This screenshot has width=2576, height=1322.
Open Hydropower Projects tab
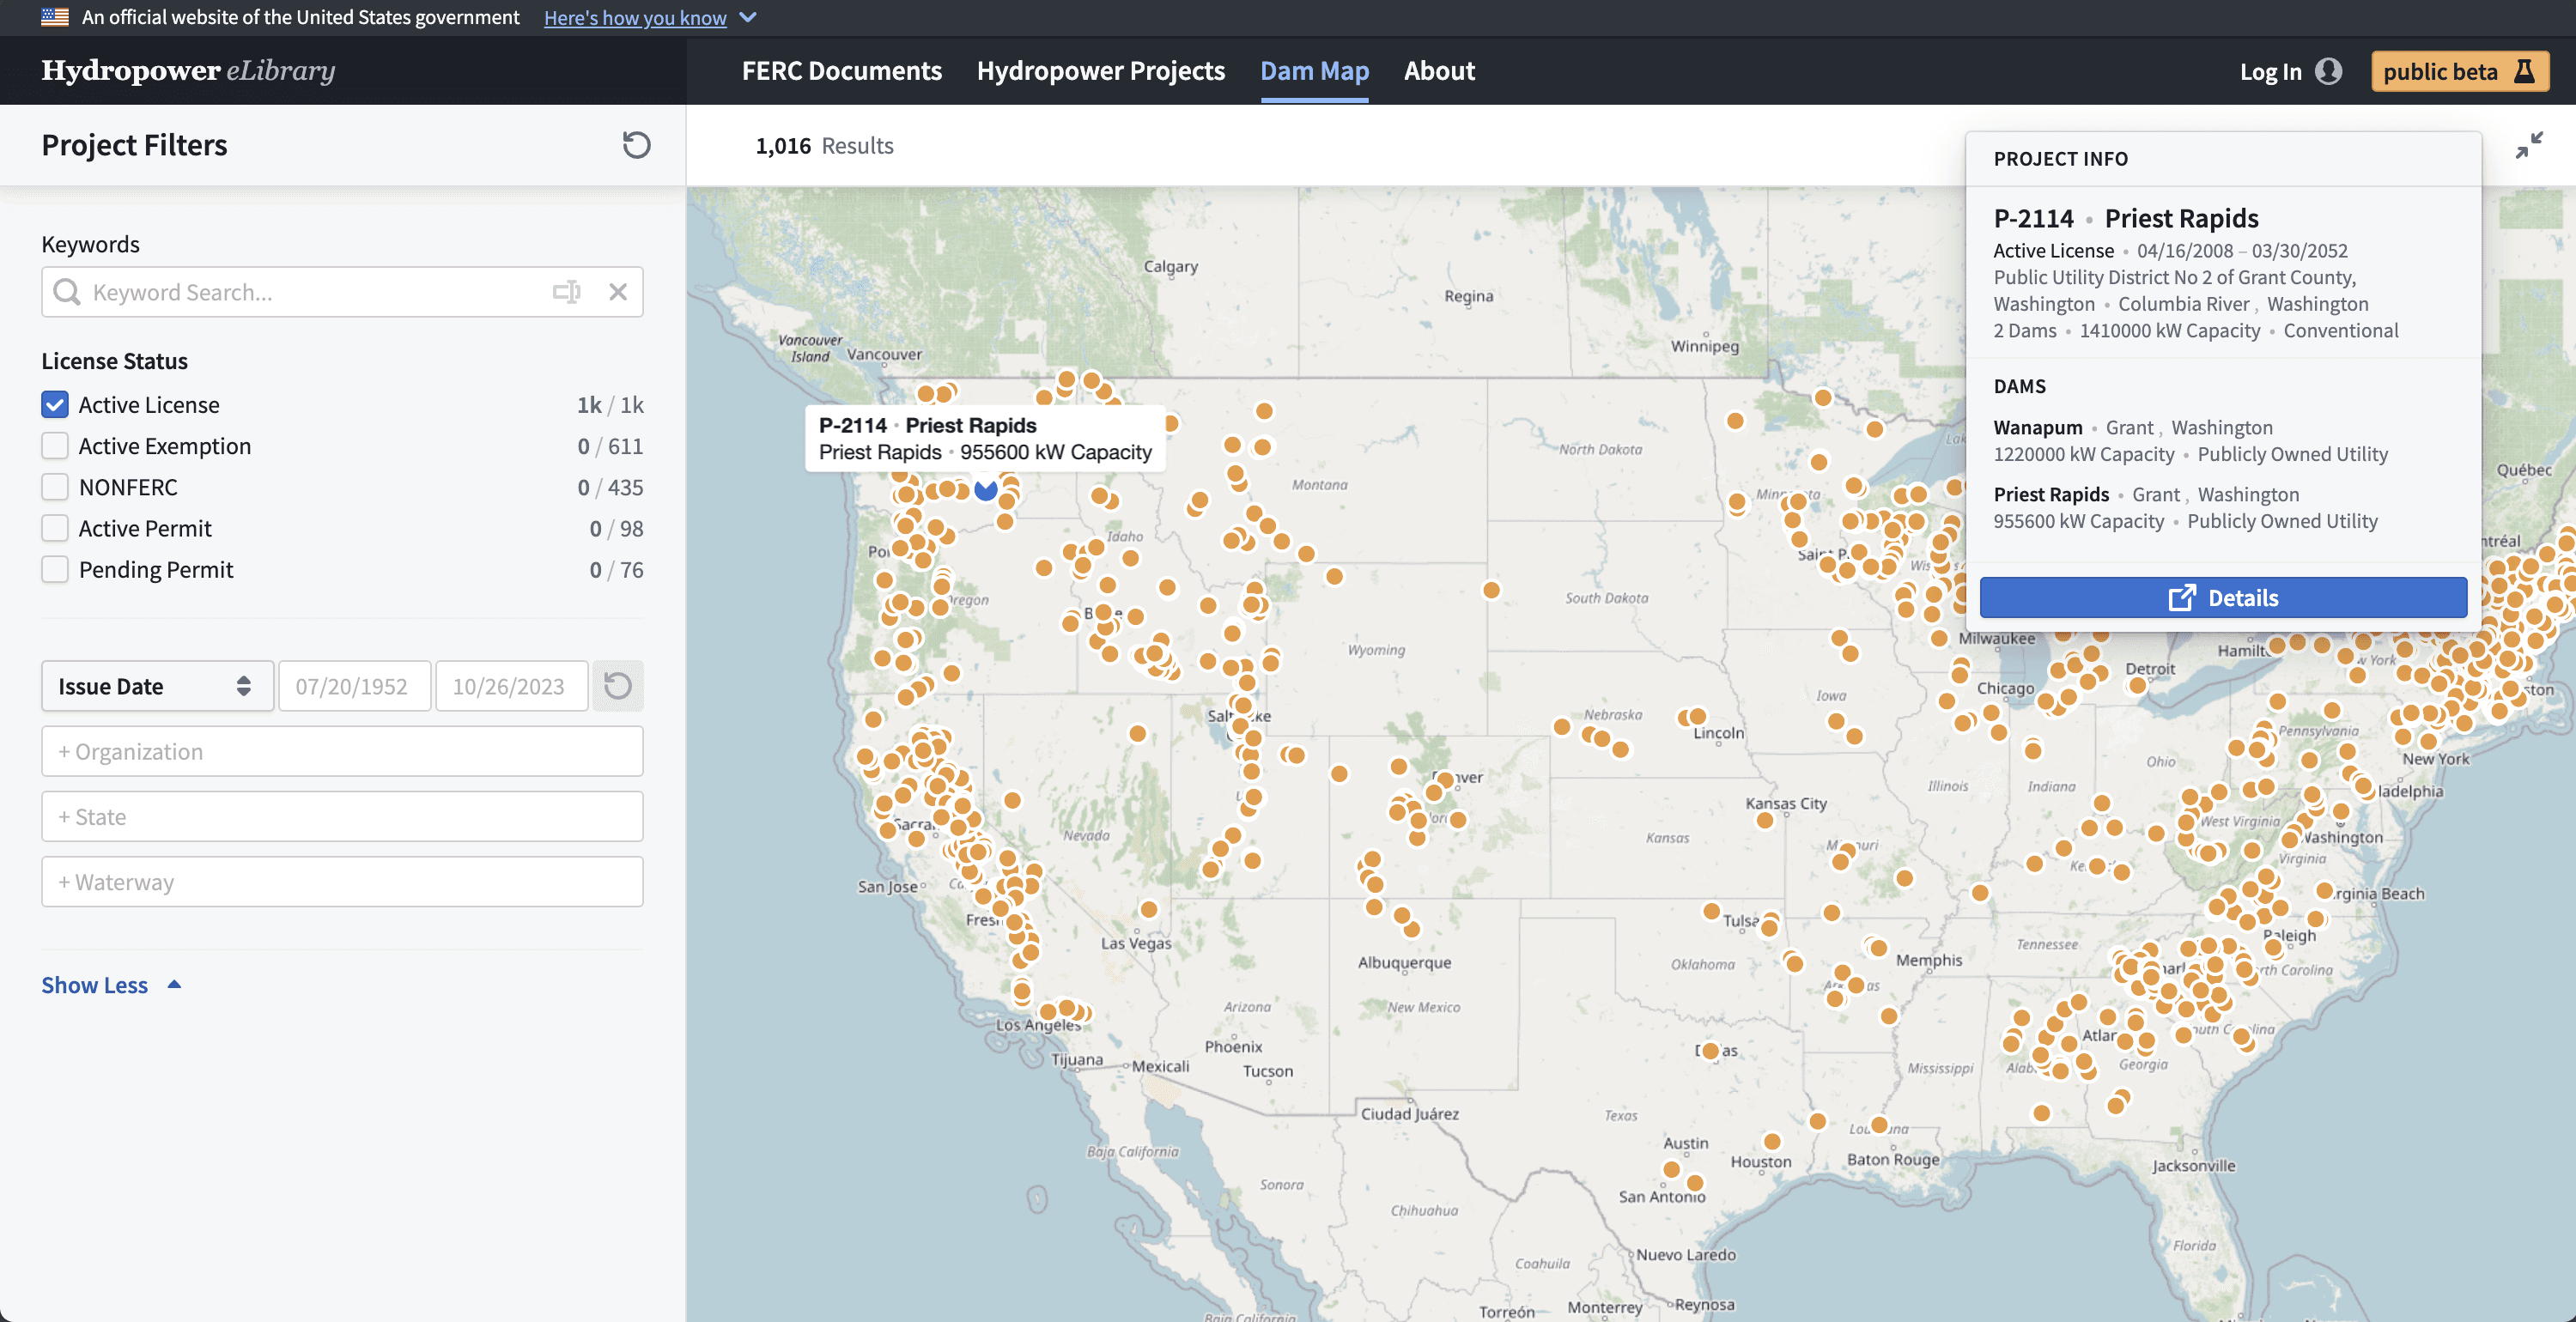[1101, 71]
